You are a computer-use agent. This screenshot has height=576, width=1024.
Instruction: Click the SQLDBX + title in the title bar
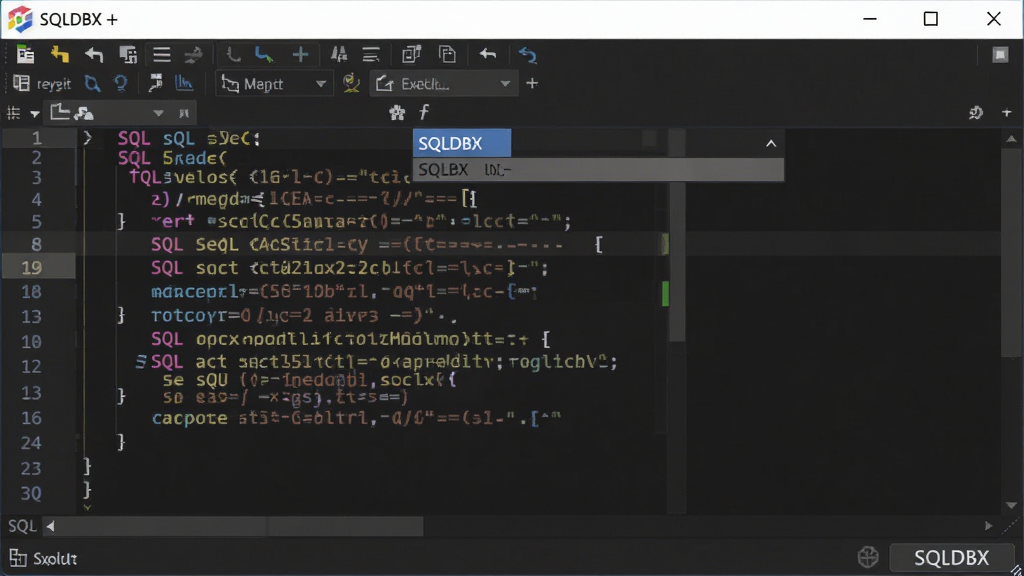pyautogui.click(x=79, y=20)
